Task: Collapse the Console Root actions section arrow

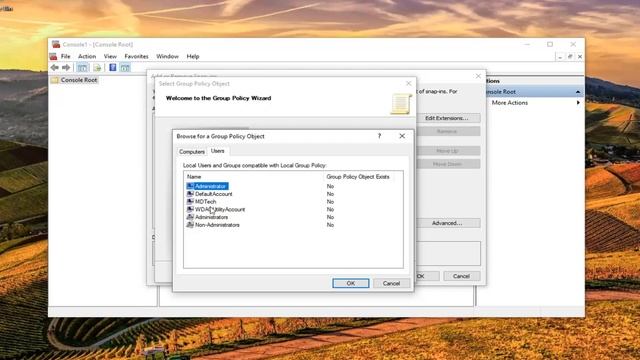Action: tap(578, 92)
